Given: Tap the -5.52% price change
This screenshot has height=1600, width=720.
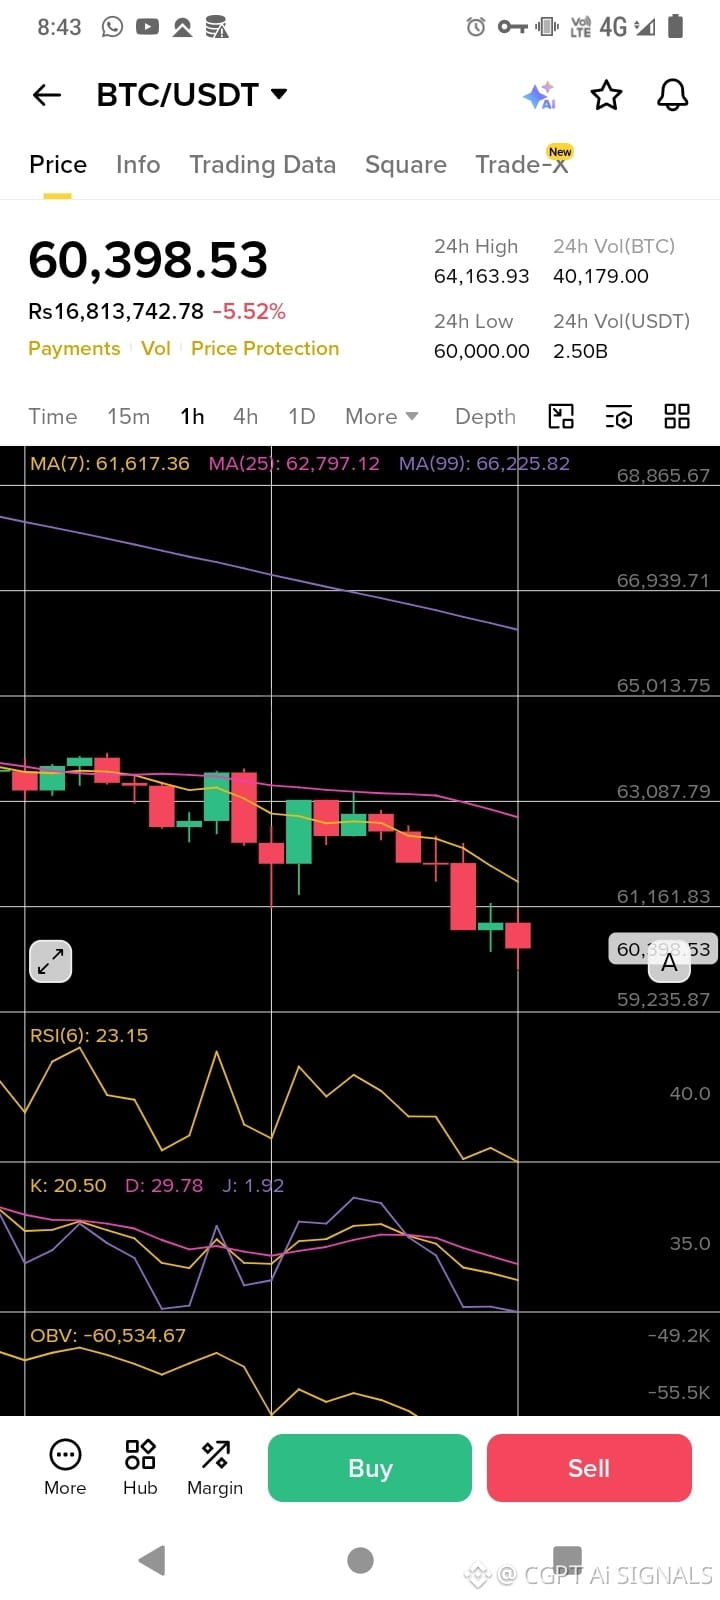Looking at the screenshot, I should coord(249,311).
